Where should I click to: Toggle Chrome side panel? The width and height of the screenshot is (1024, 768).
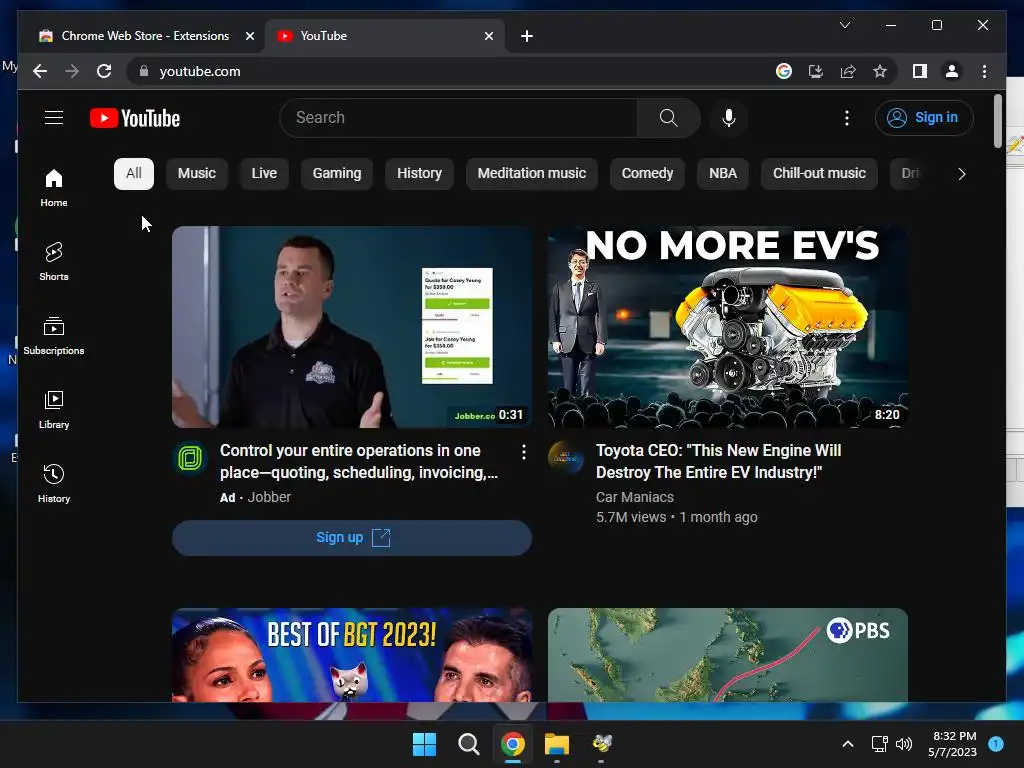point(920,71)
